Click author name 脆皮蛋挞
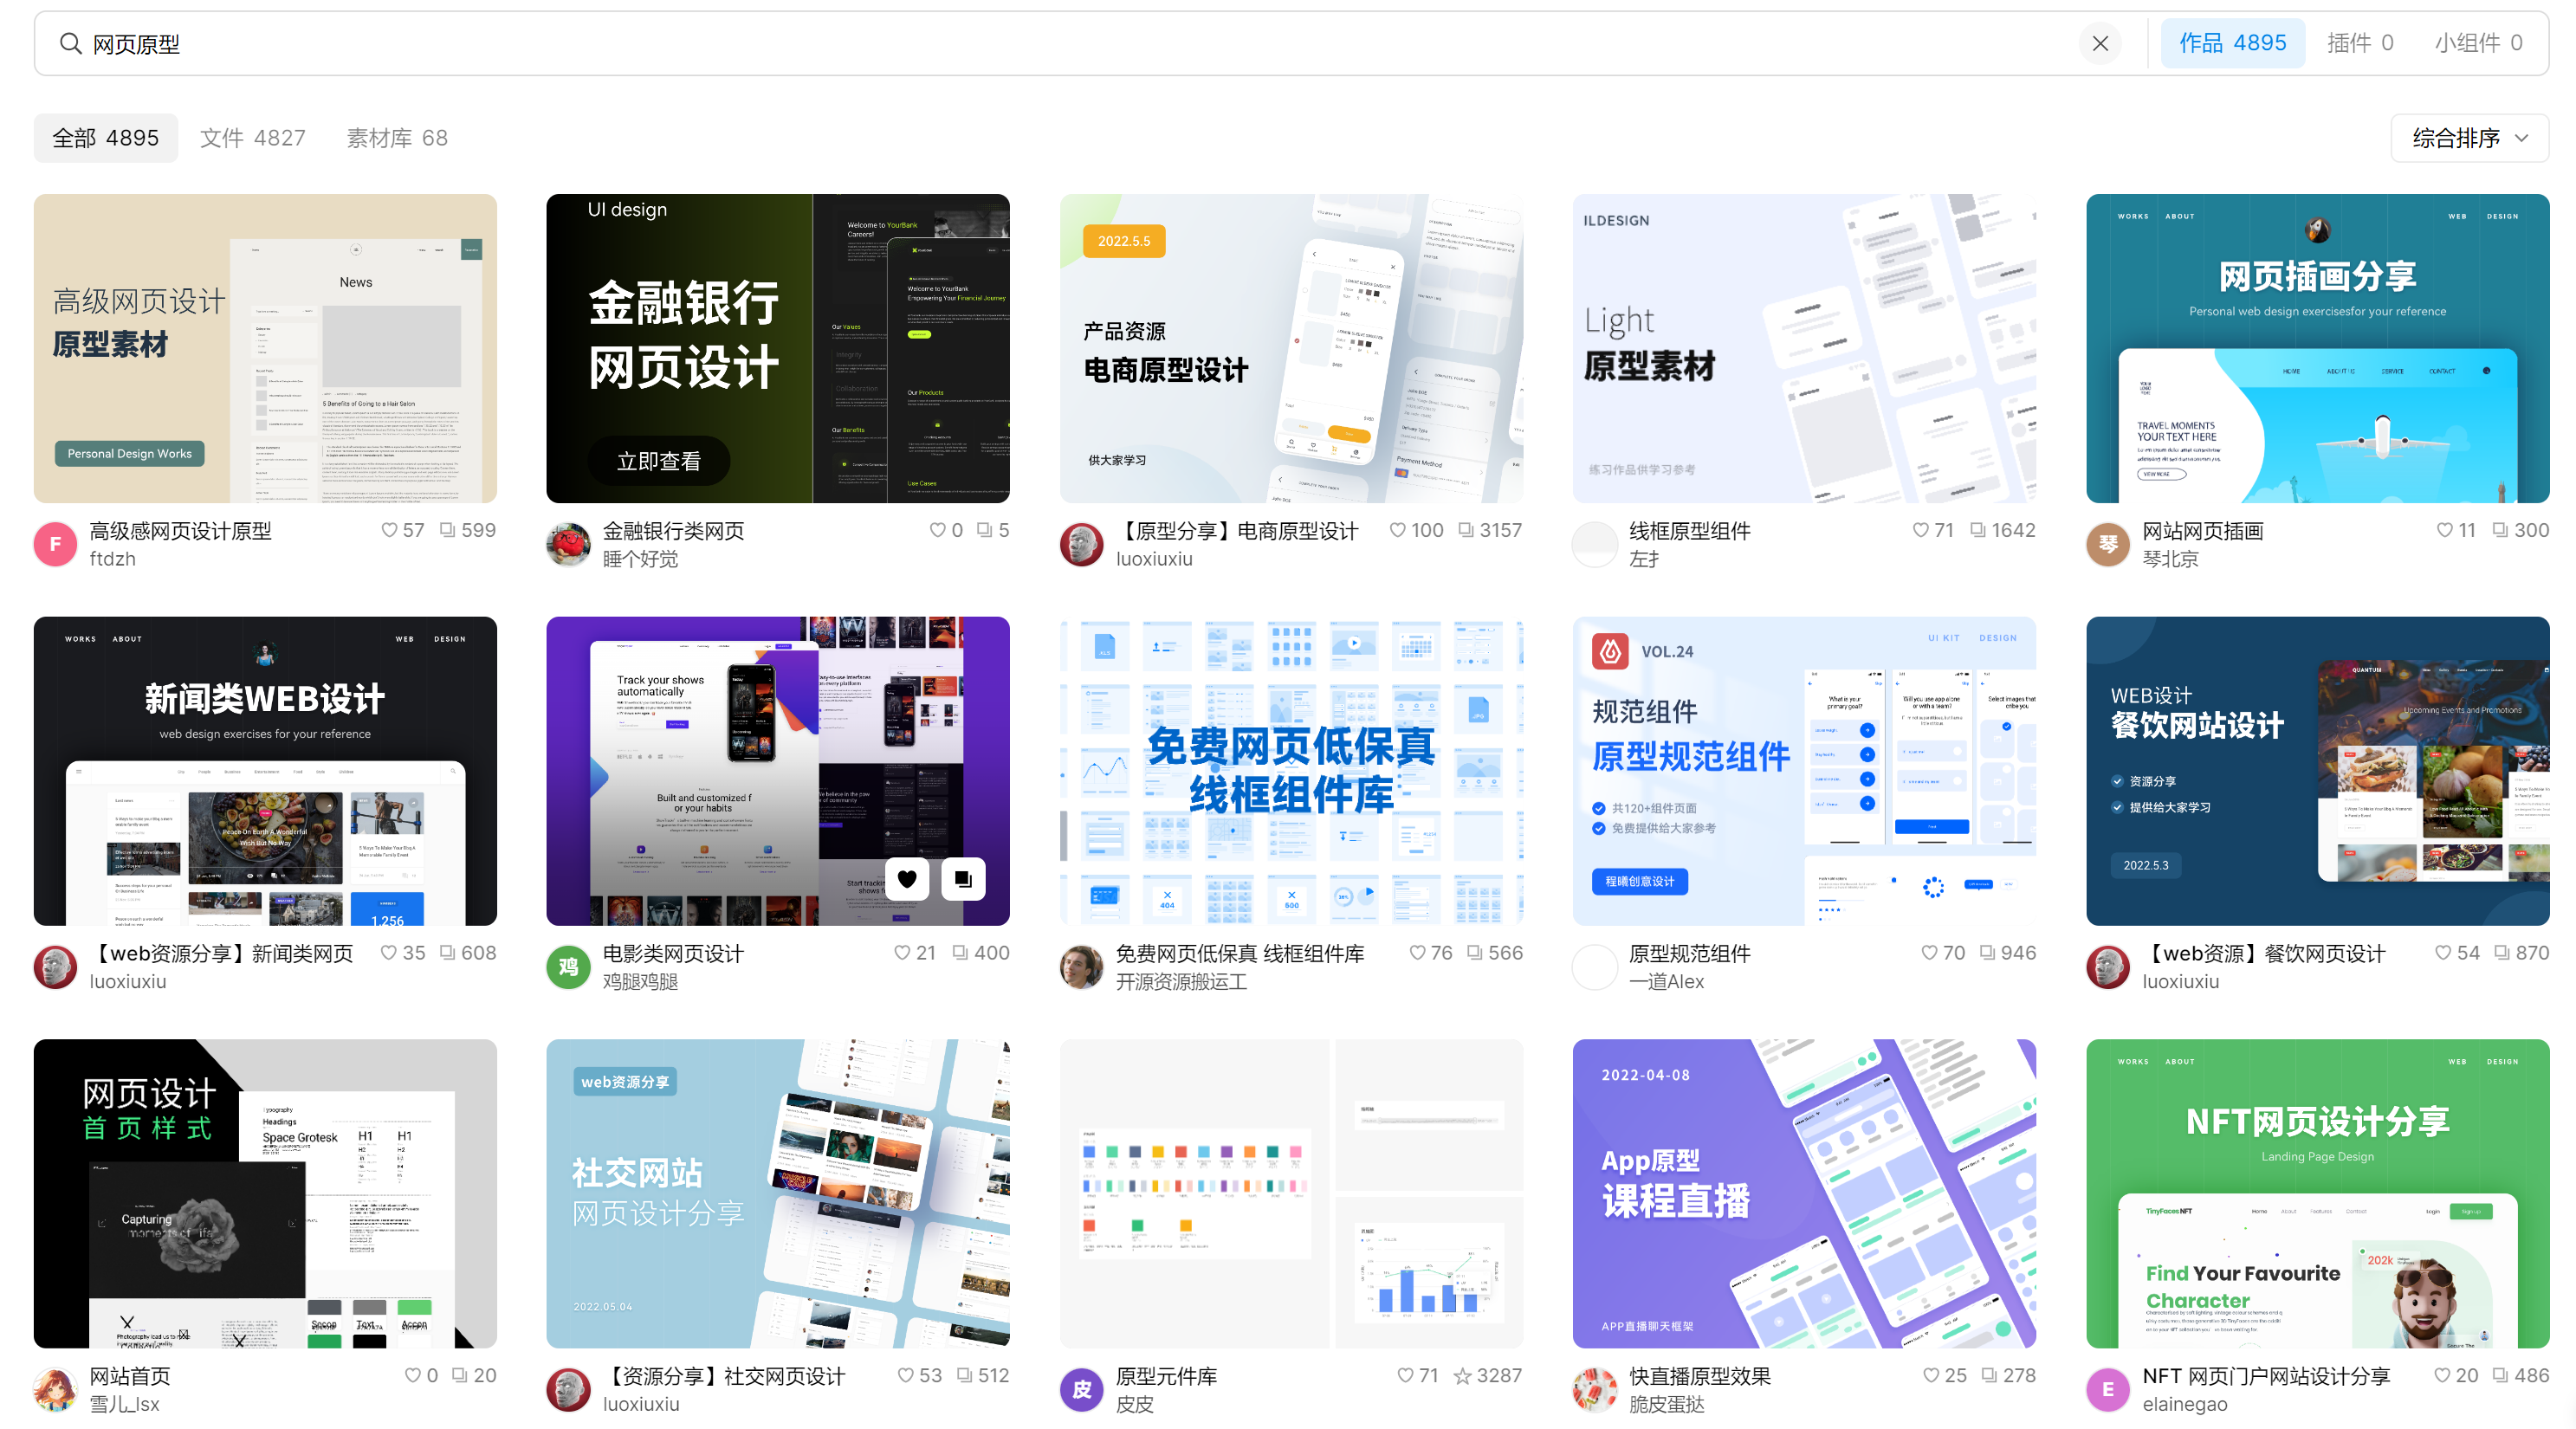2576x1429 pixels. [1666, 1404]
